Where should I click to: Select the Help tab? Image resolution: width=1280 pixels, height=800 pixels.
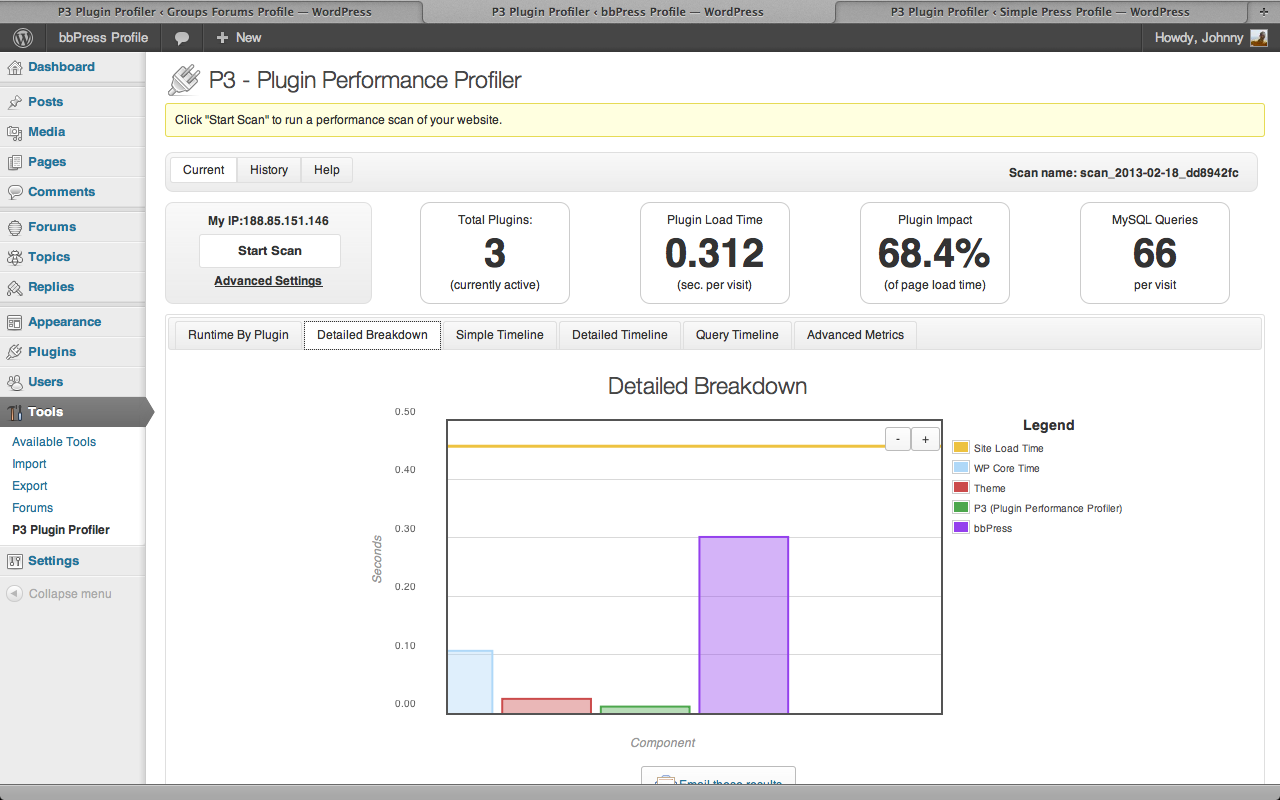pyautogui.click(x=327, y=170)
